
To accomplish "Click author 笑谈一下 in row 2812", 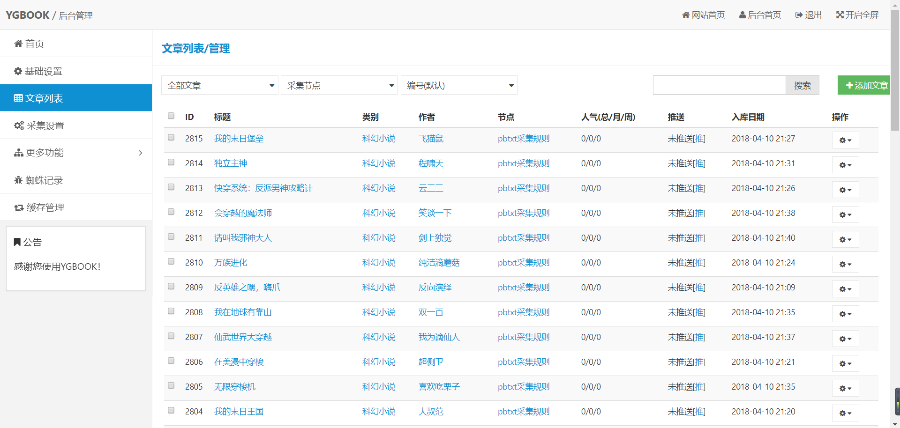I will pos(435,213).
